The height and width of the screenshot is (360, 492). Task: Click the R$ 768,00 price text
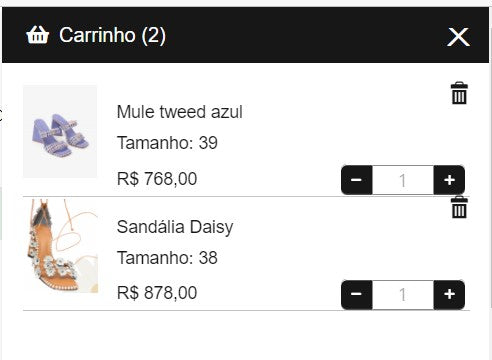pyautogui.click(x=157, y=178)
